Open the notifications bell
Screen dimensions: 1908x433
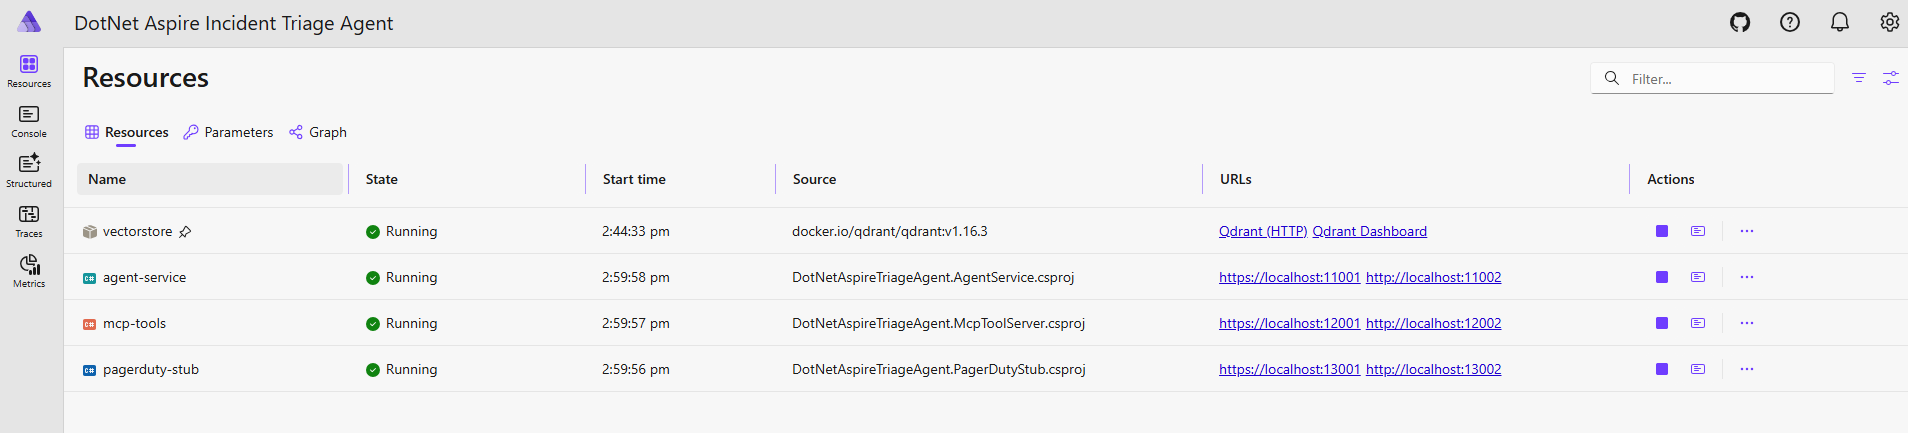pos(1840,22)
